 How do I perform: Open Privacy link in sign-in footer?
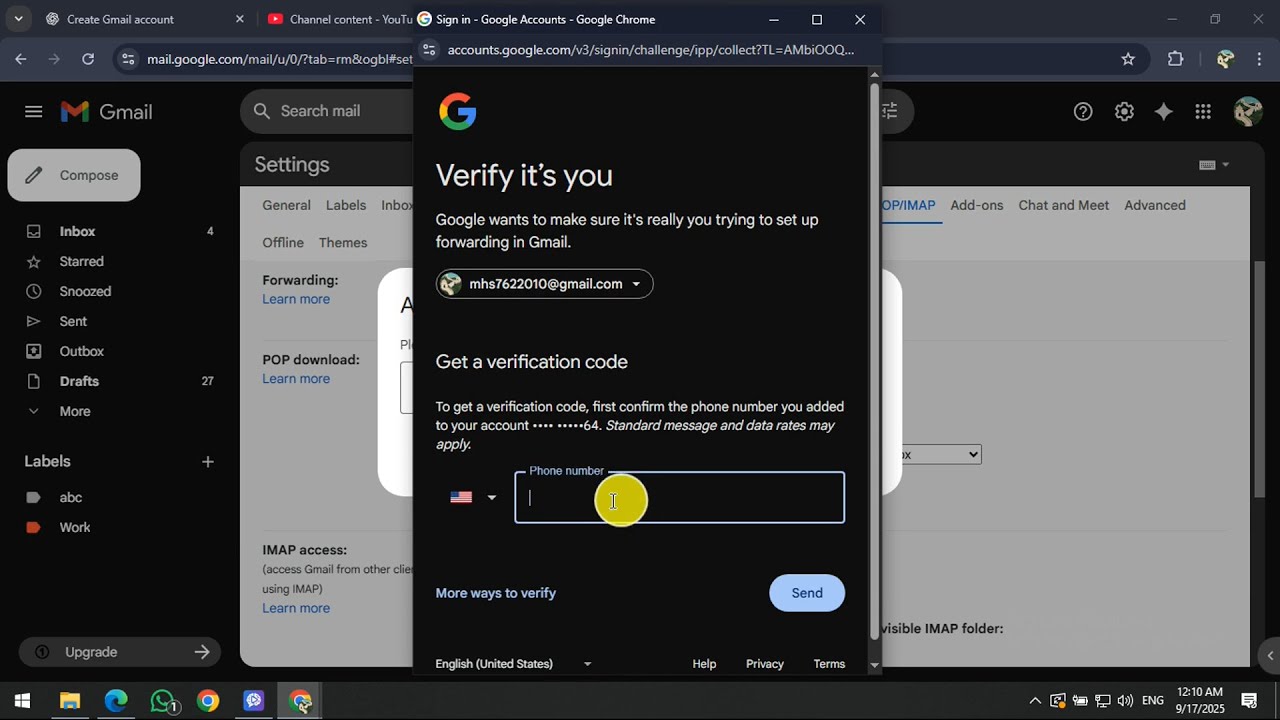tap(765, 664)
